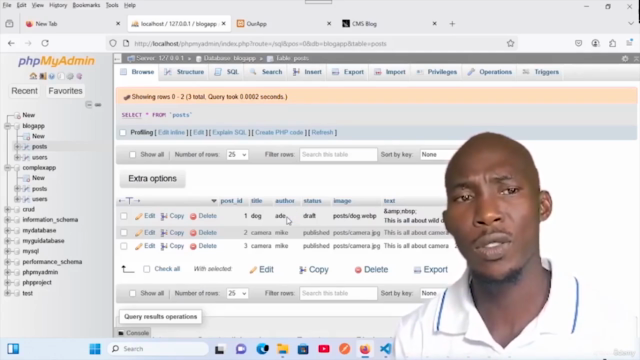
Task: Open the Bookmarks menu in Firefox
Action: coord(86,5)
